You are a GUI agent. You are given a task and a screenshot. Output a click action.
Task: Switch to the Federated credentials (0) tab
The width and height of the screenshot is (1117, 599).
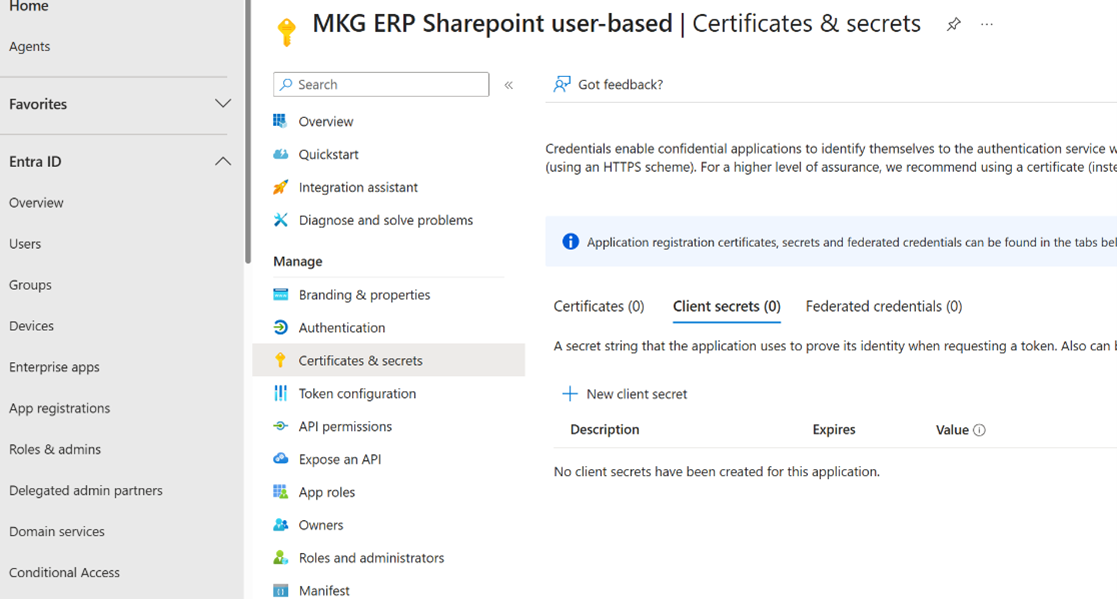883,306
